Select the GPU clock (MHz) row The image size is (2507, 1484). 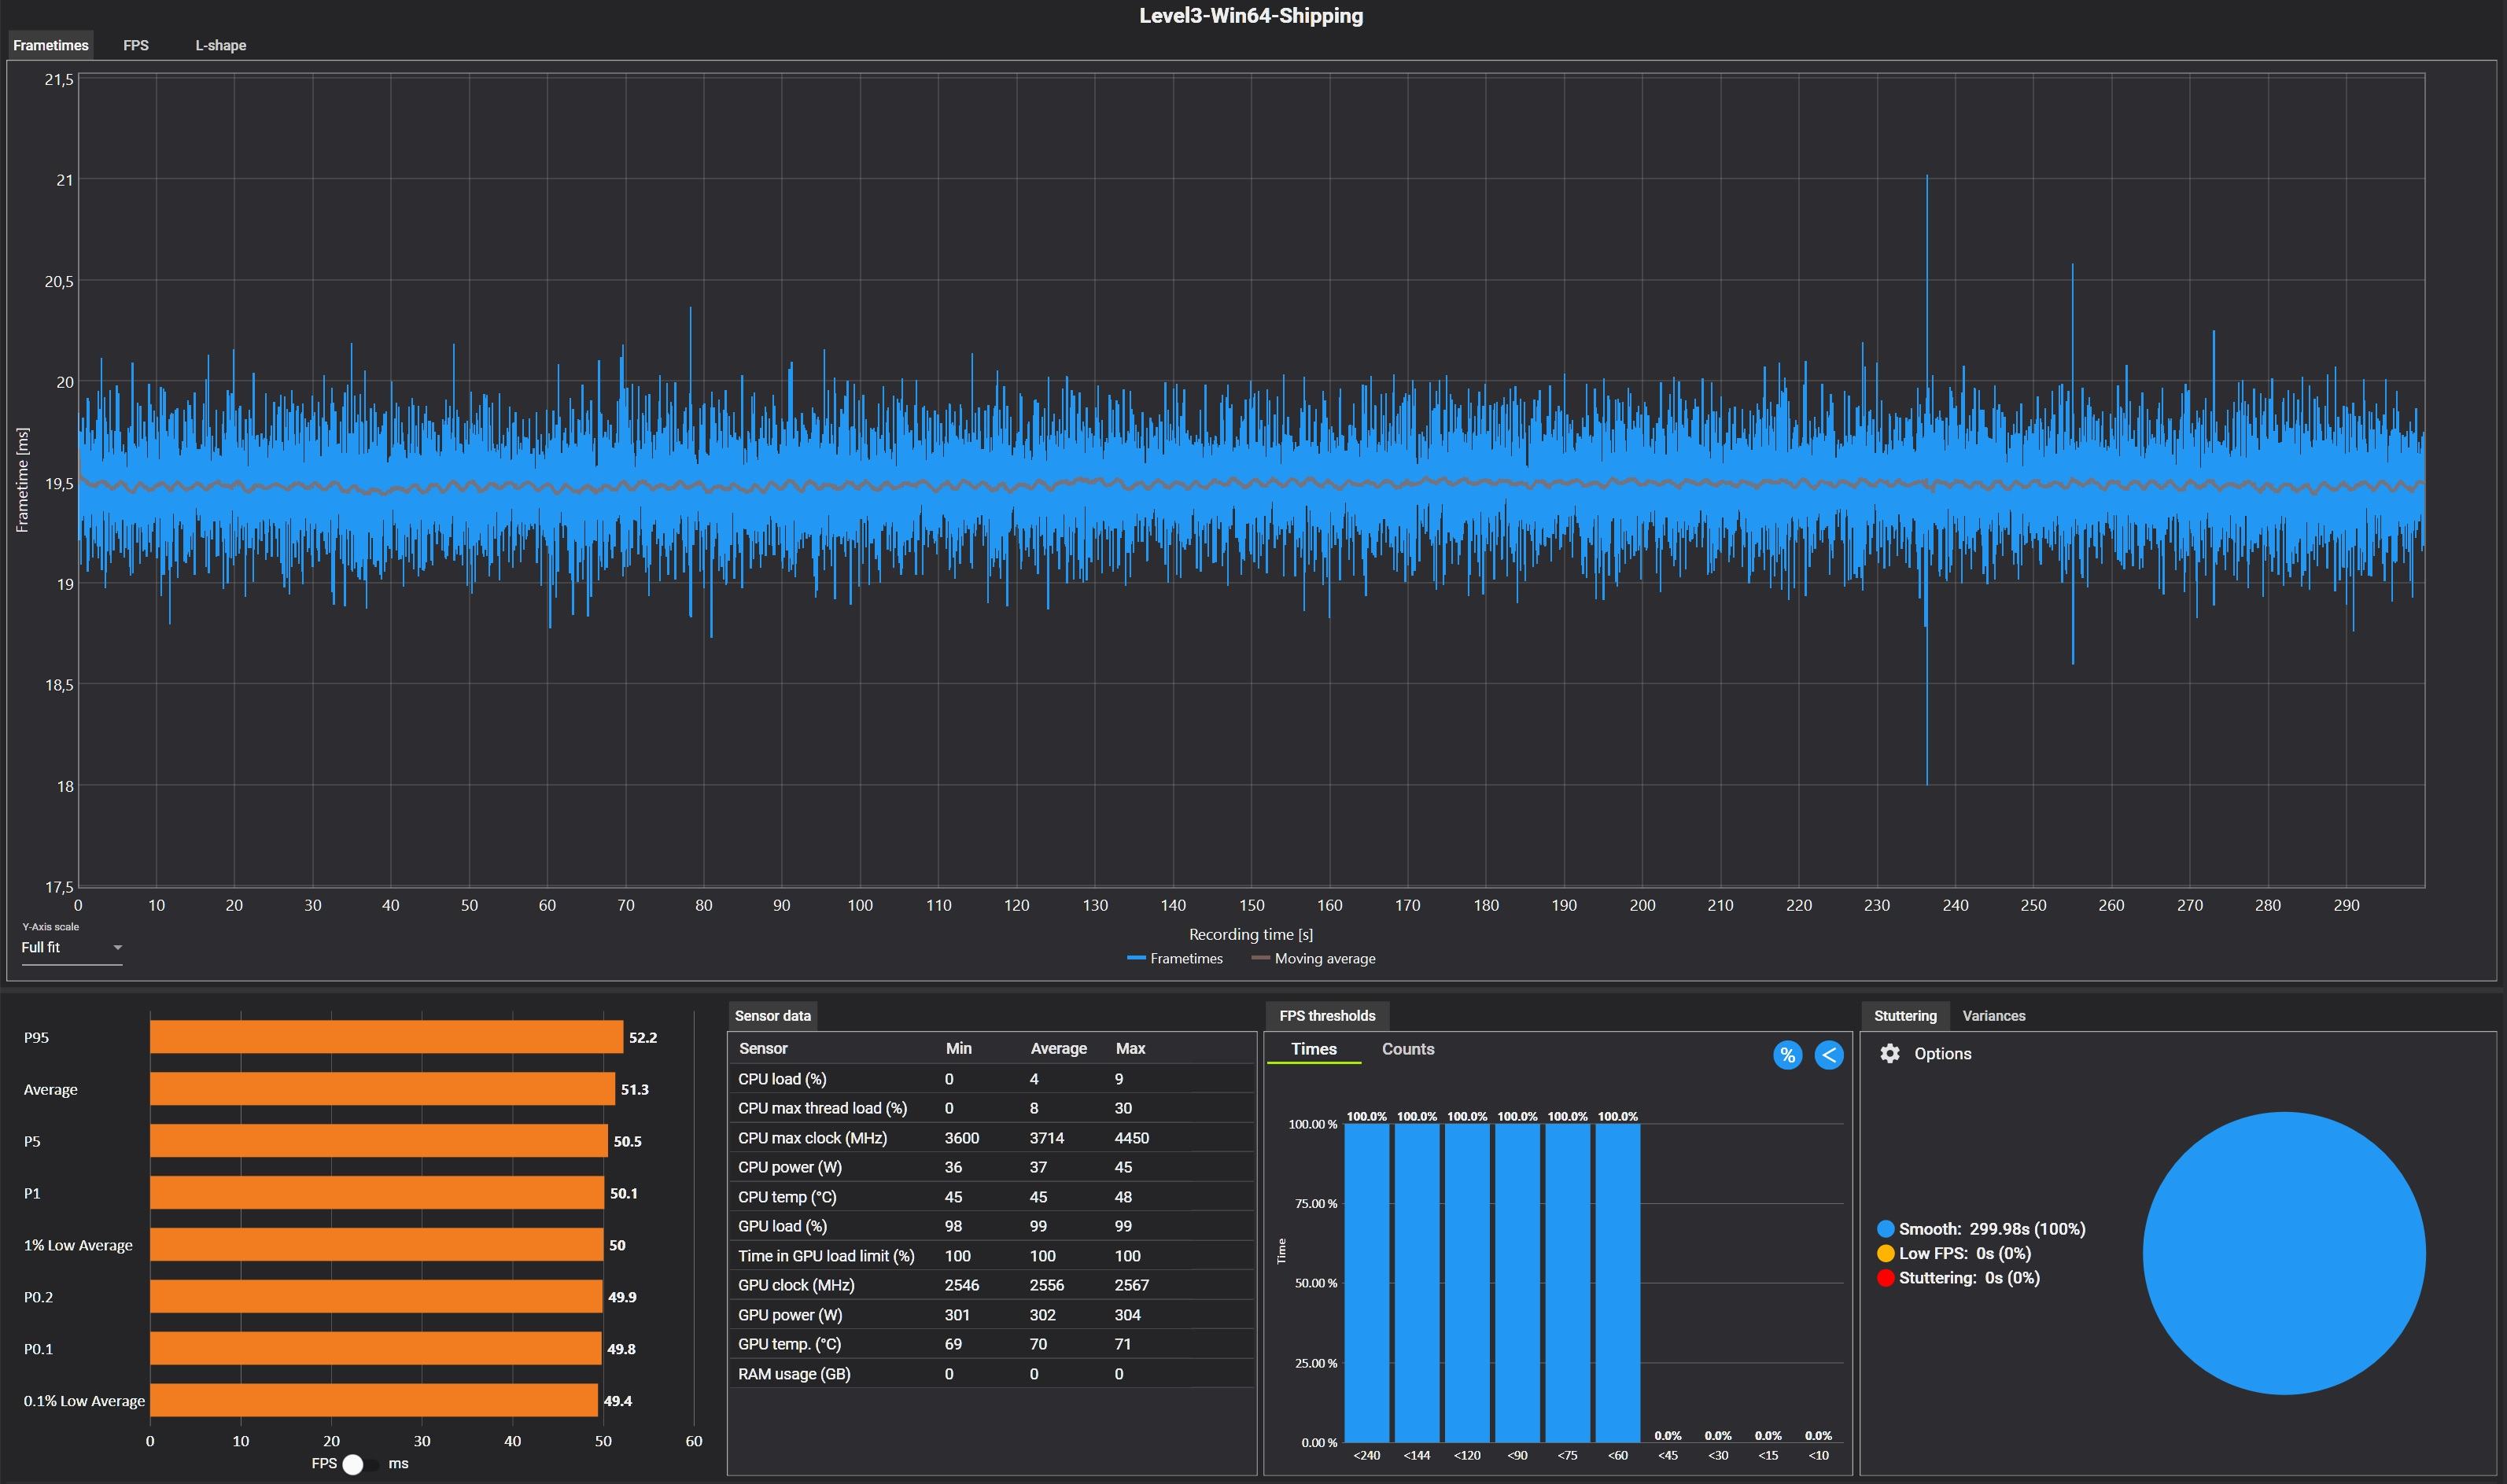tap(991, 1286)
